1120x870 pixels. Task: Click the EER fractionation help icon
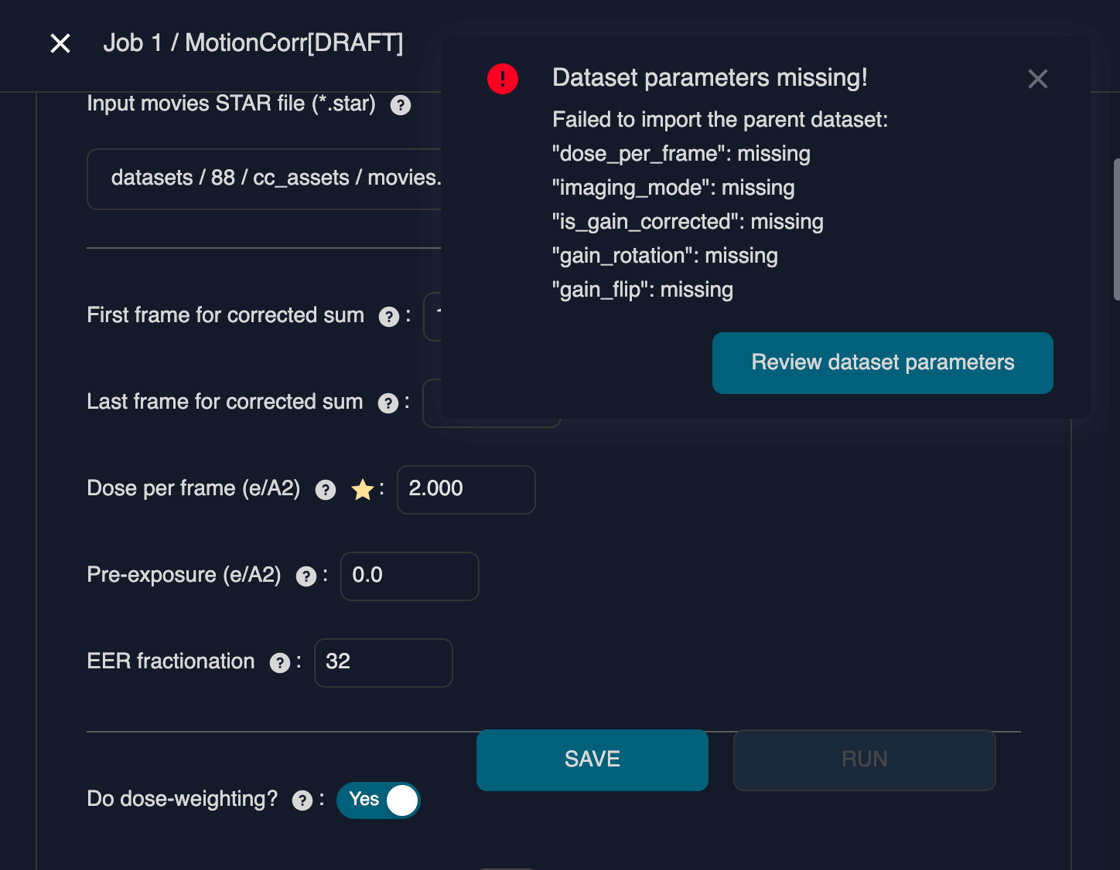click(280, 663)
